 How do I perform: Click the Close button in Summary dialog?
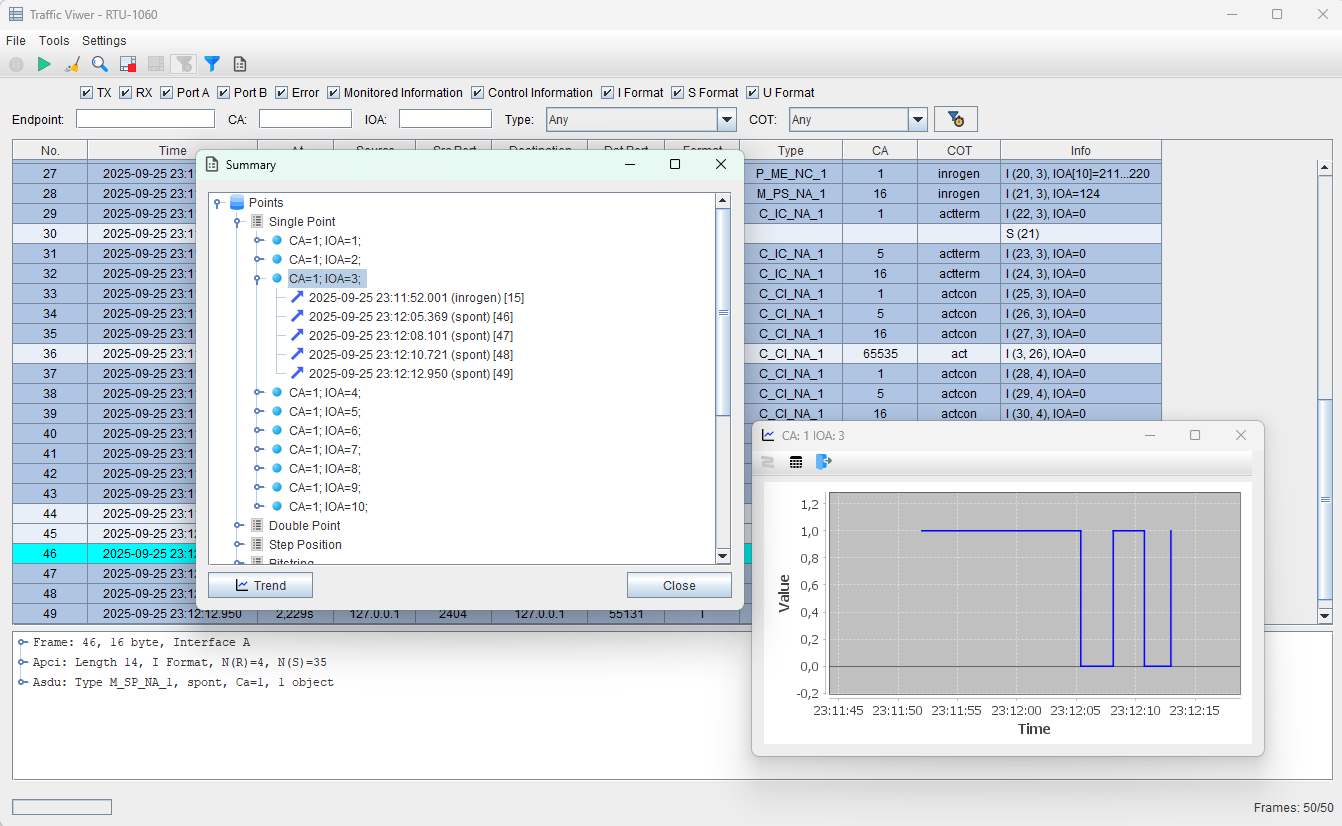[x=679, y=585]
